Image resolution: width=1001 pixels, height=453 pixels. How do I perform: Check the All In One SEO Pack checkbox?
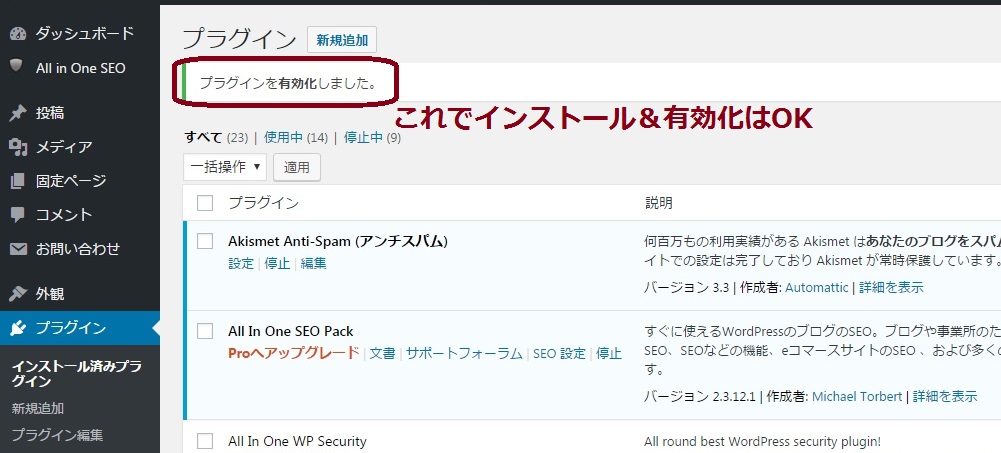(x=205, y=331)
